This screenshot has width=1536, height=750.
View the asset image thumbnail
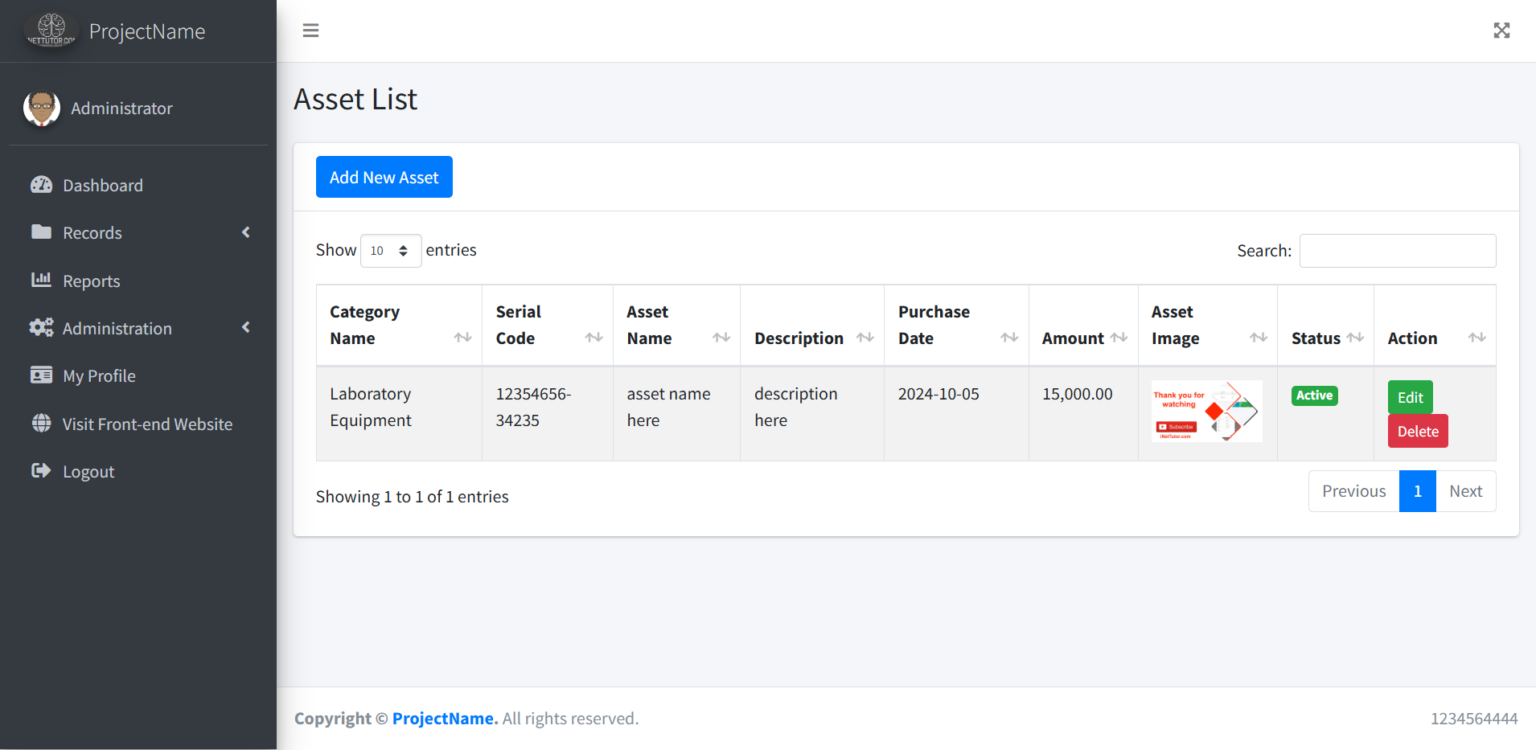tap(1207, 411)
